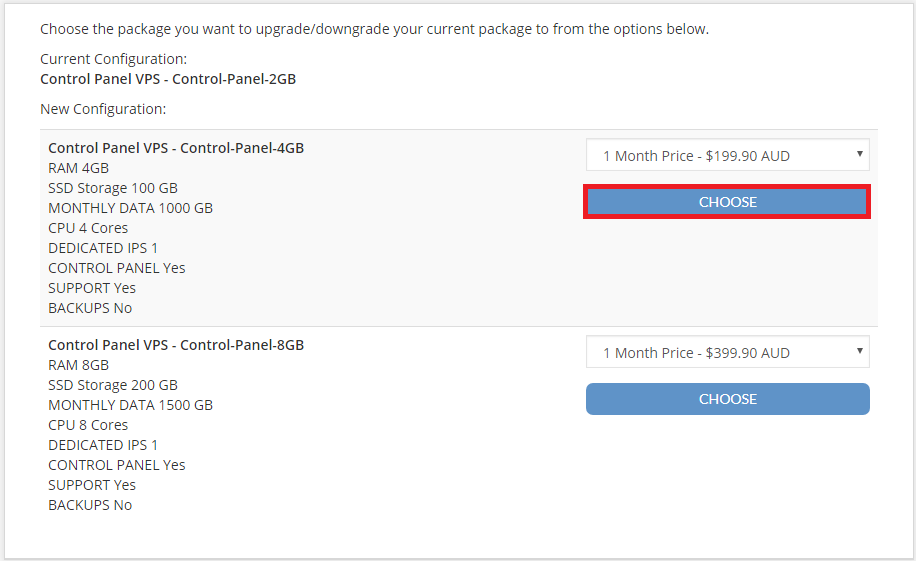Click the dropdown arrow for the Control-Panel-4GB price
The width and height of the screenshot is (916, 561).
click(x=859, y=154)
